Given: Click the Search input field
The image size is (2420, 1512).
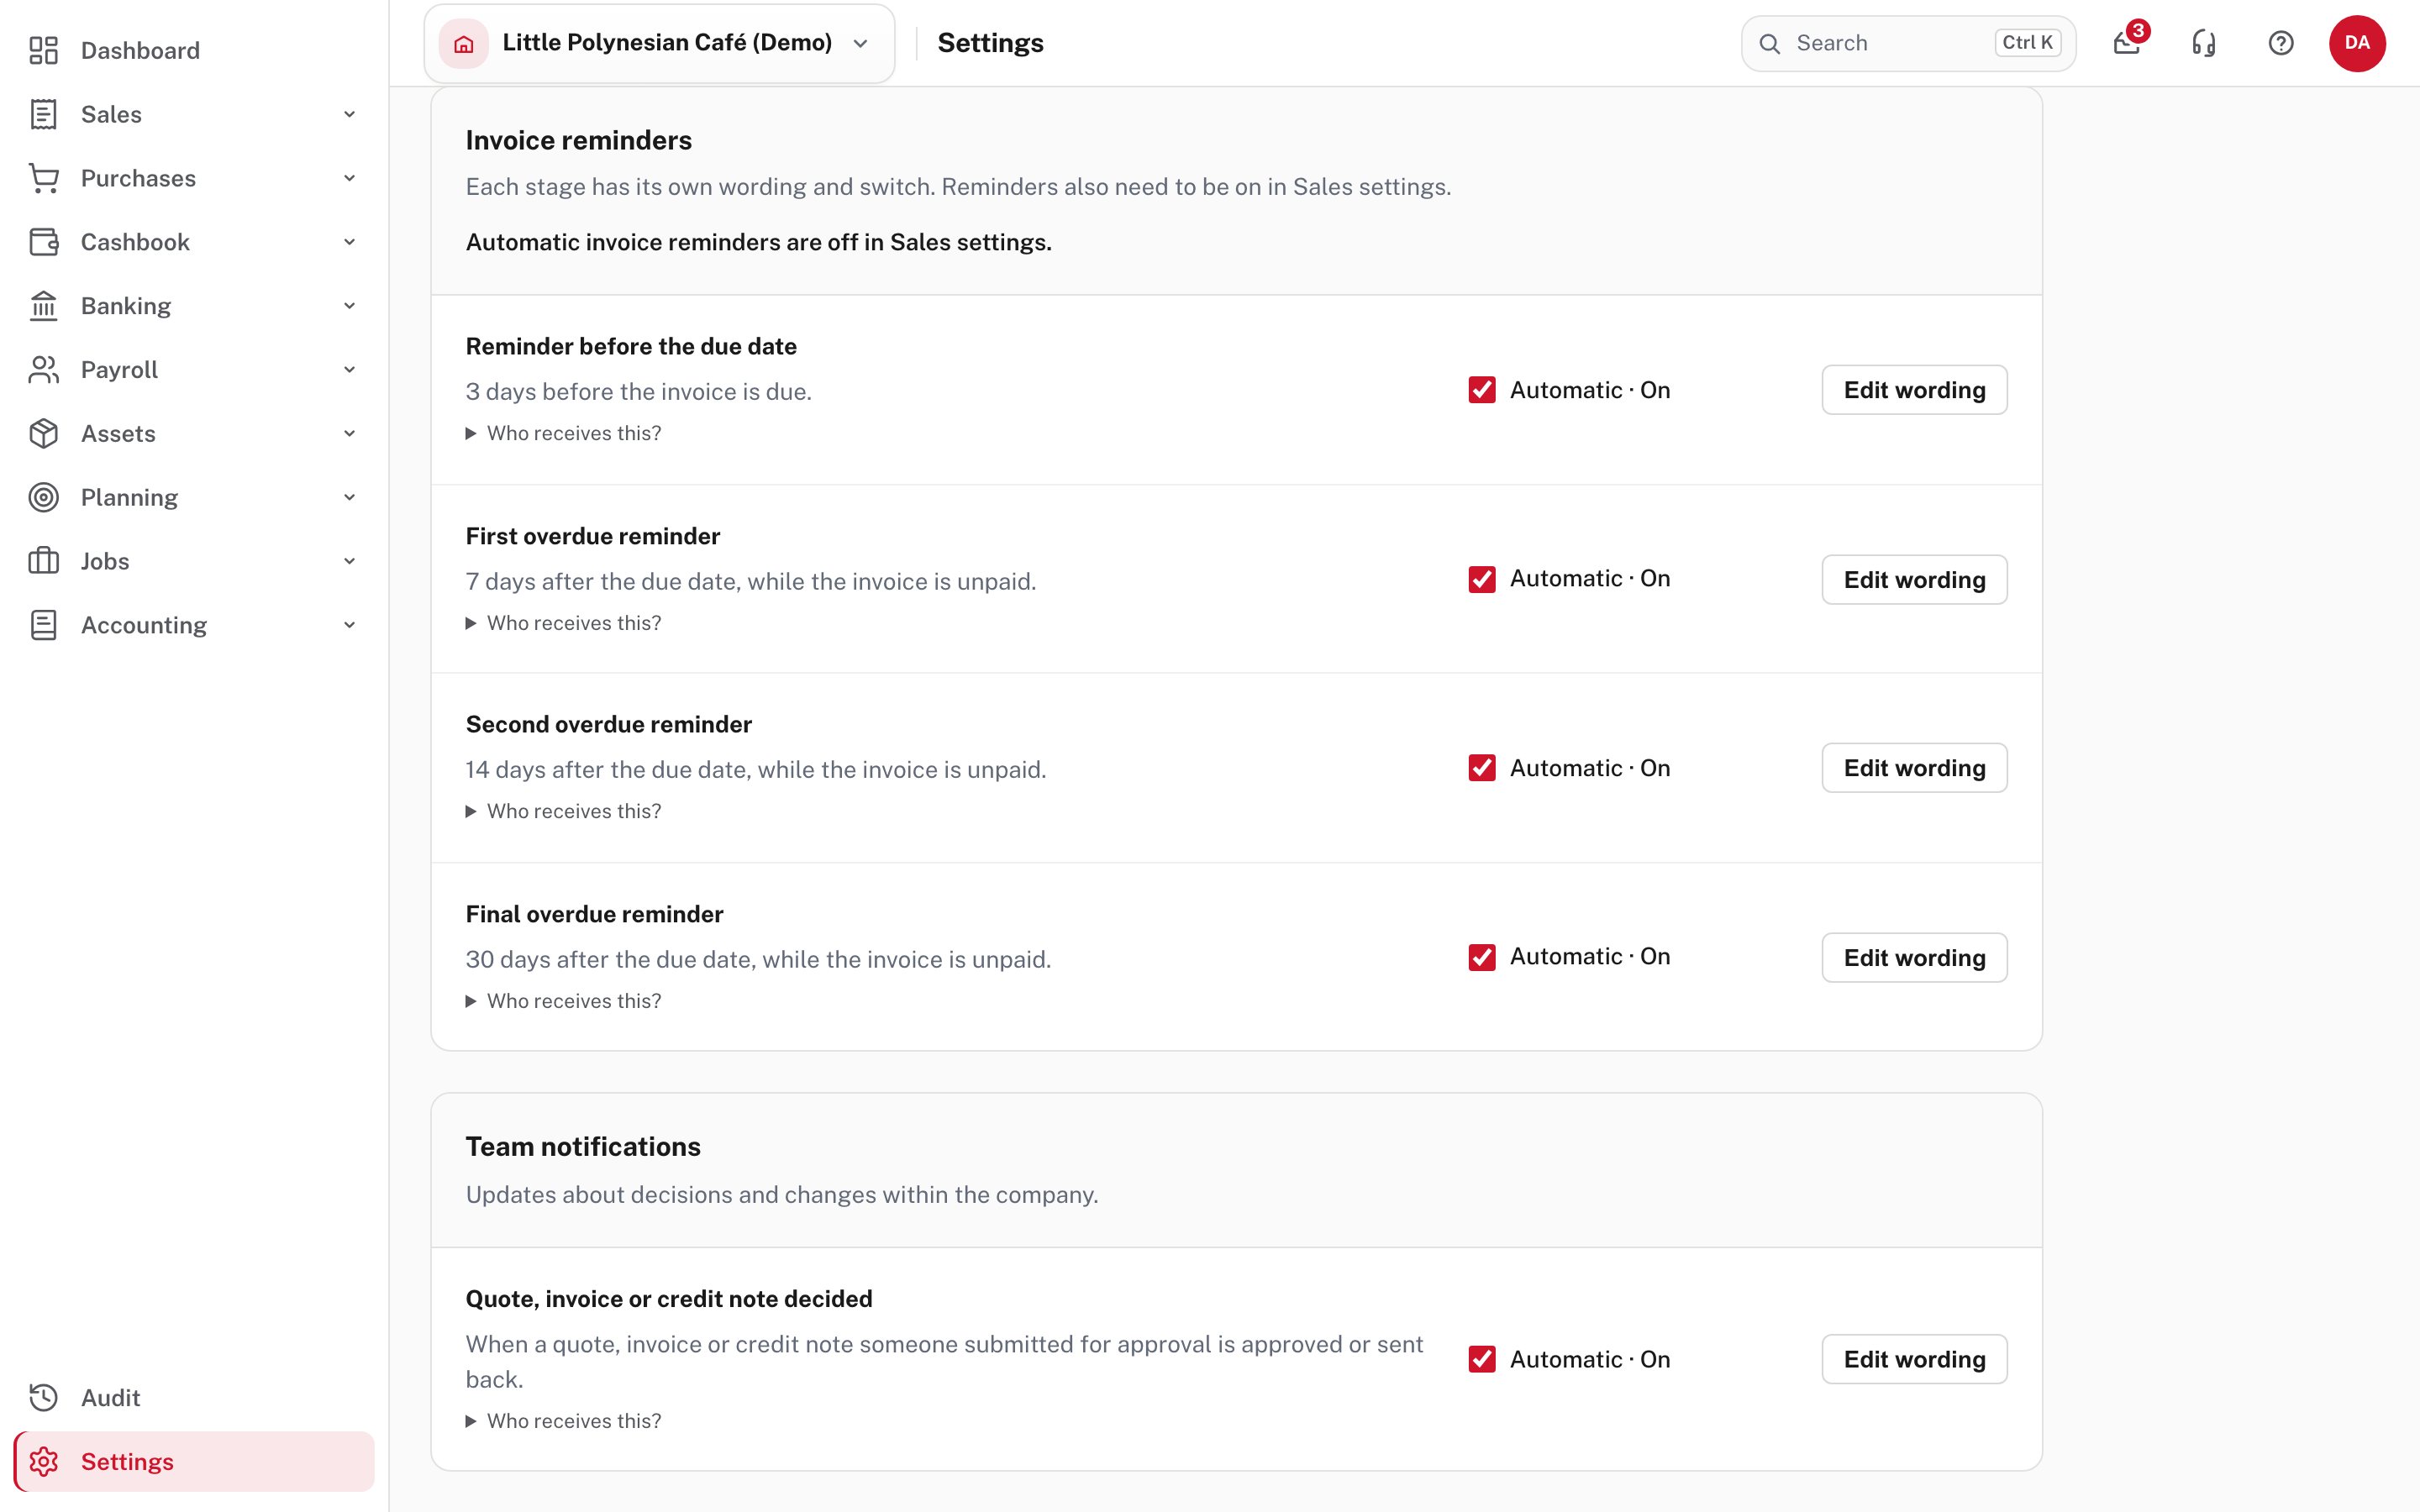Looking at the screenshot, I should click(x=1908, y=43).
